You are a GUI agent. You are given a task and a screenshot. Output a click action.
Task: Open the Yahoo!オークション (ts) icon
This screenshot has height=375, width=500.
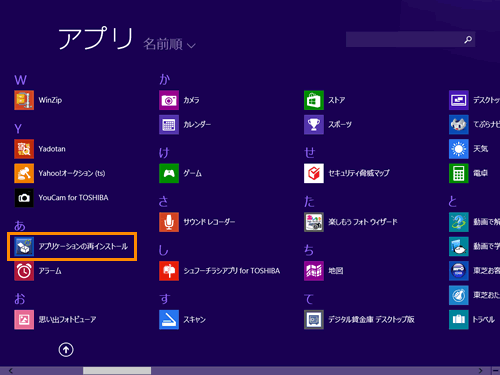pyautogui.click(x=24, y=173)
